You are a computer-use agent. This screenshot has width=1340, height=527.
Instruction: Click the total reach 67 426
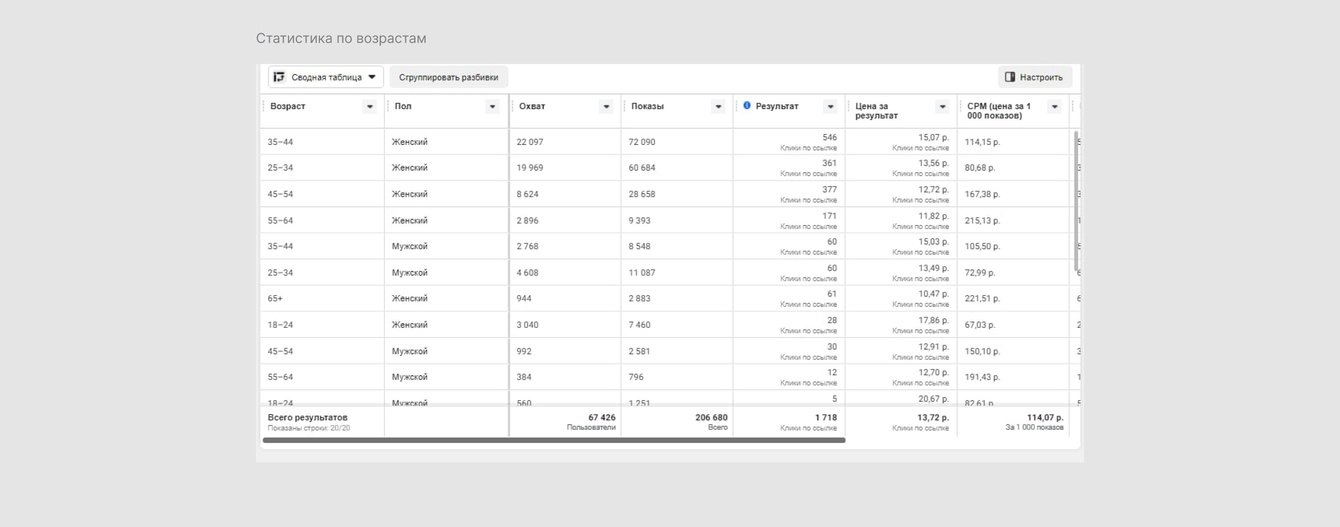(x=602, y=417)
